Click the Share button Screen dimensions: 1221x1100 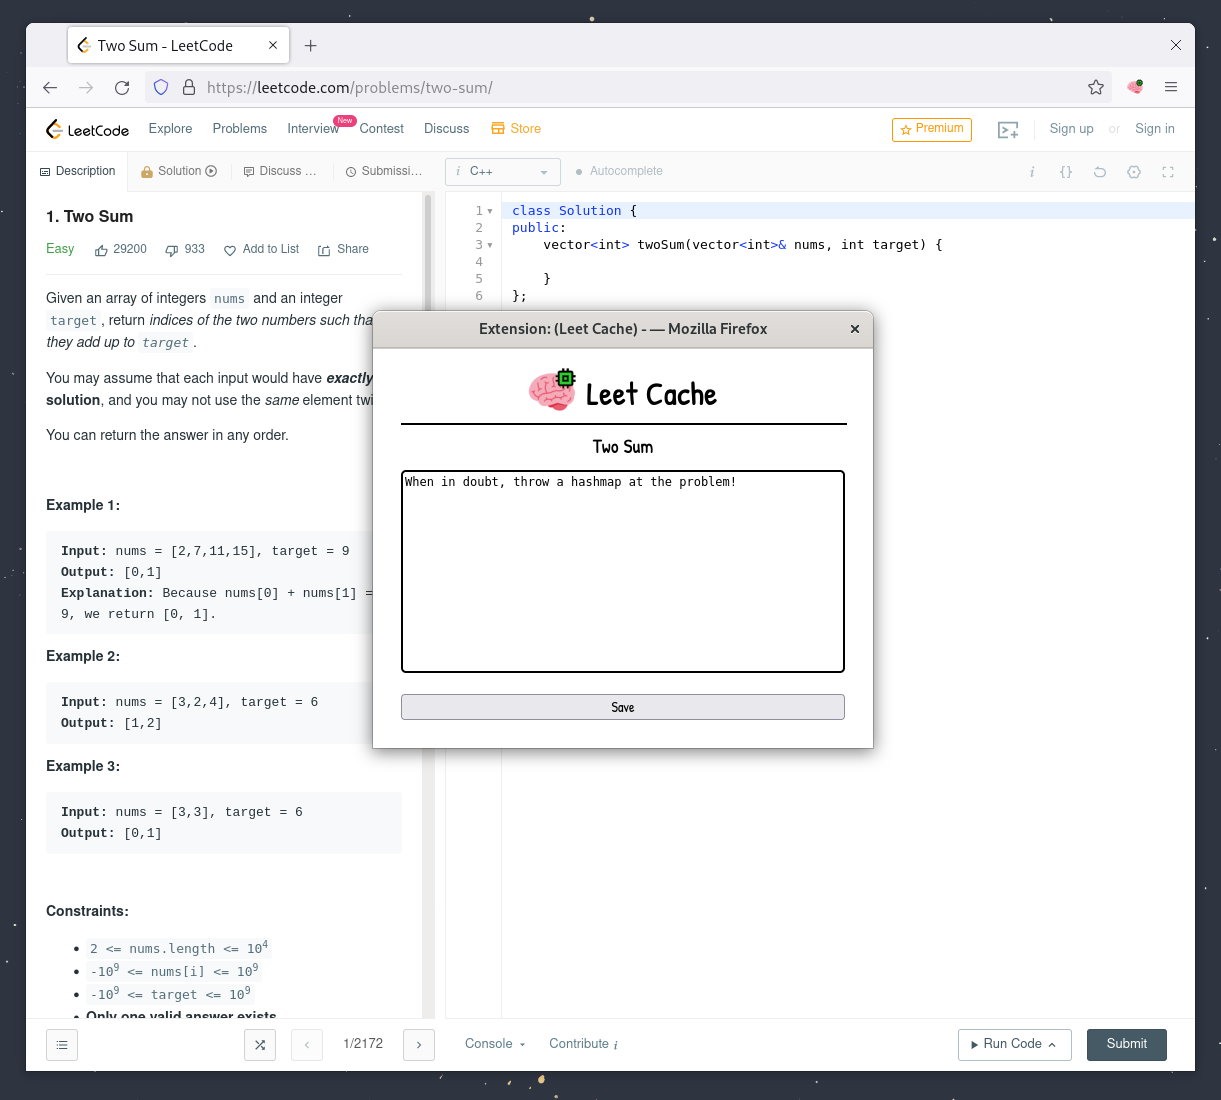(343, 249)
